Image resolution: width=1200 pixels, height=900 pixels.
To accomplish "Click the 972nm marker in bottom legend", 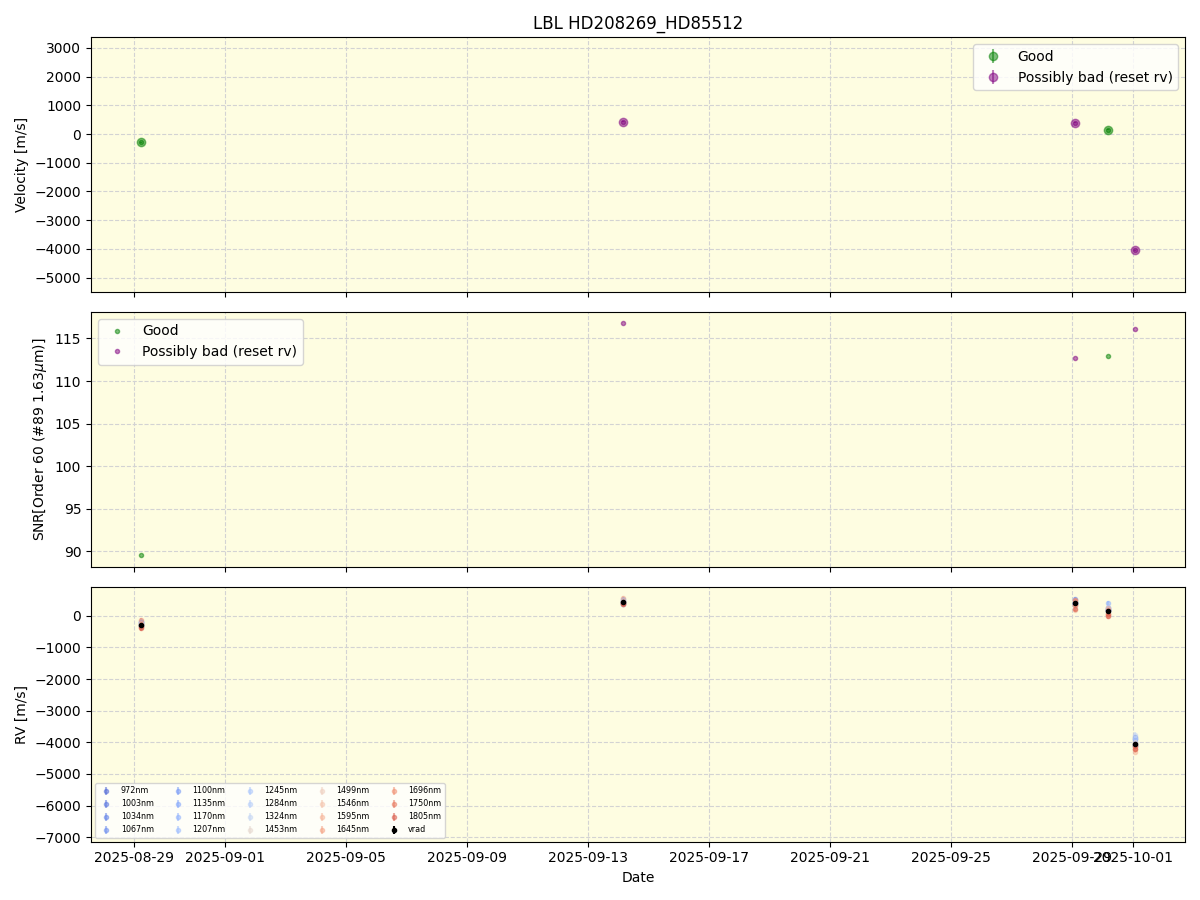I will (x=106, y=791).
